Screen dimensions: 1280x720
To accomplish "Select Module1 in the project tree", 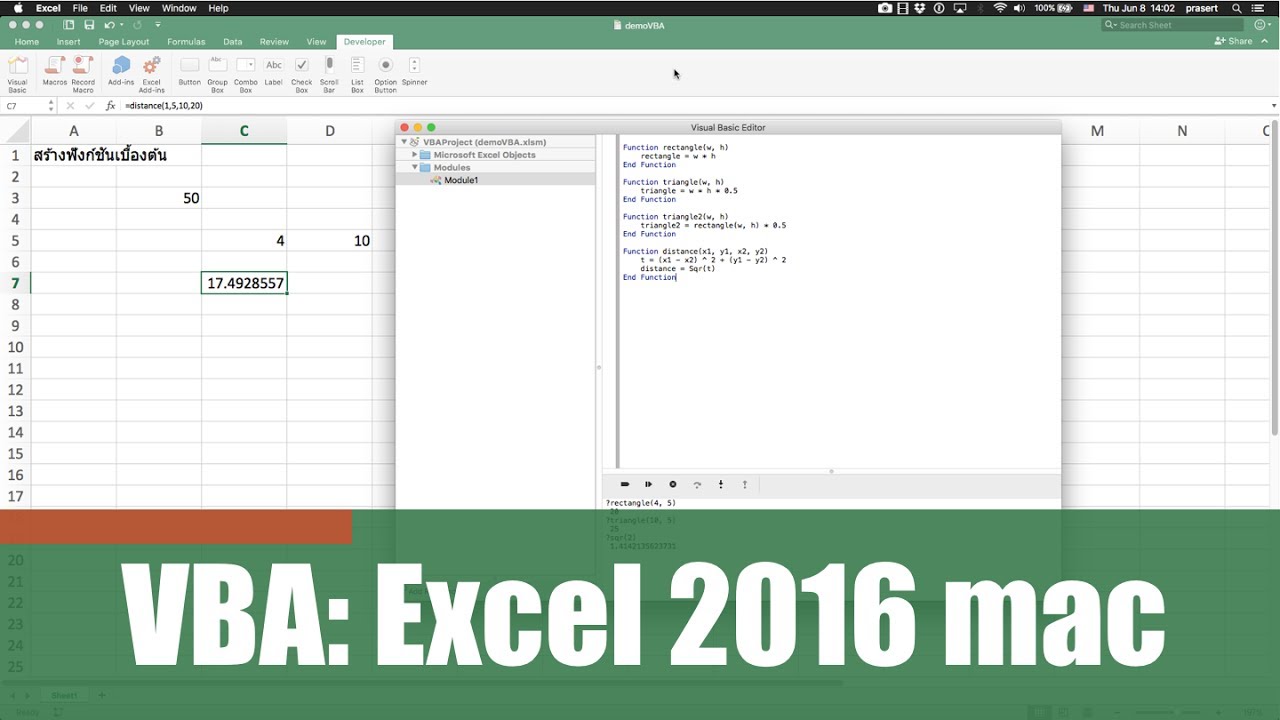I will [x=461, y=180].
